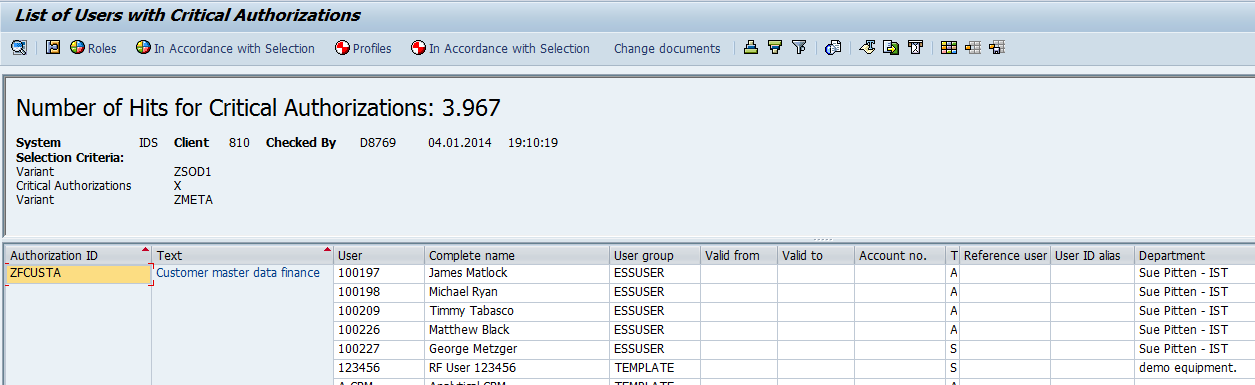Screen dimensions: 1255x385
Task: Click the Change layout grid icon
Action: click(949, 48)
